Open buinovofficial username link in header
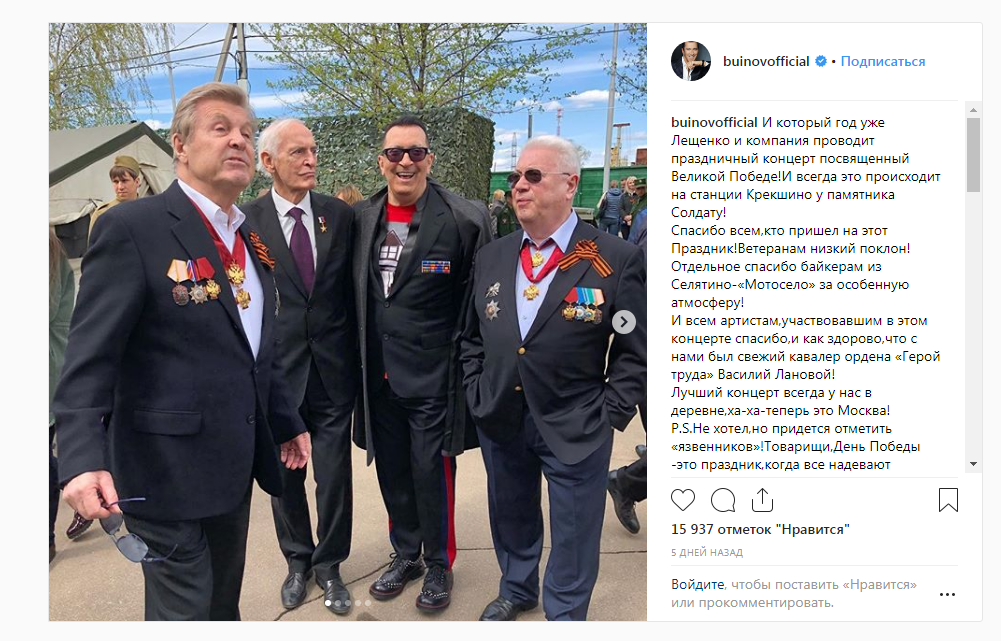The height and width of the screenshot is (641, 1001). [766, 61]
